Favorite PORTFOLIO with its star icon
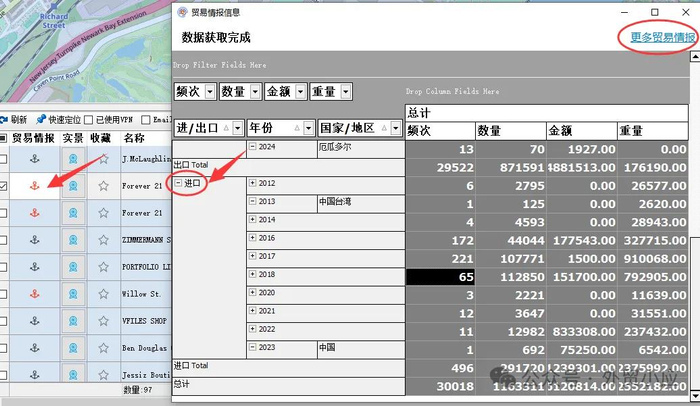The width and height of the screenshot is (700, 406). click(x=104, y=267)
